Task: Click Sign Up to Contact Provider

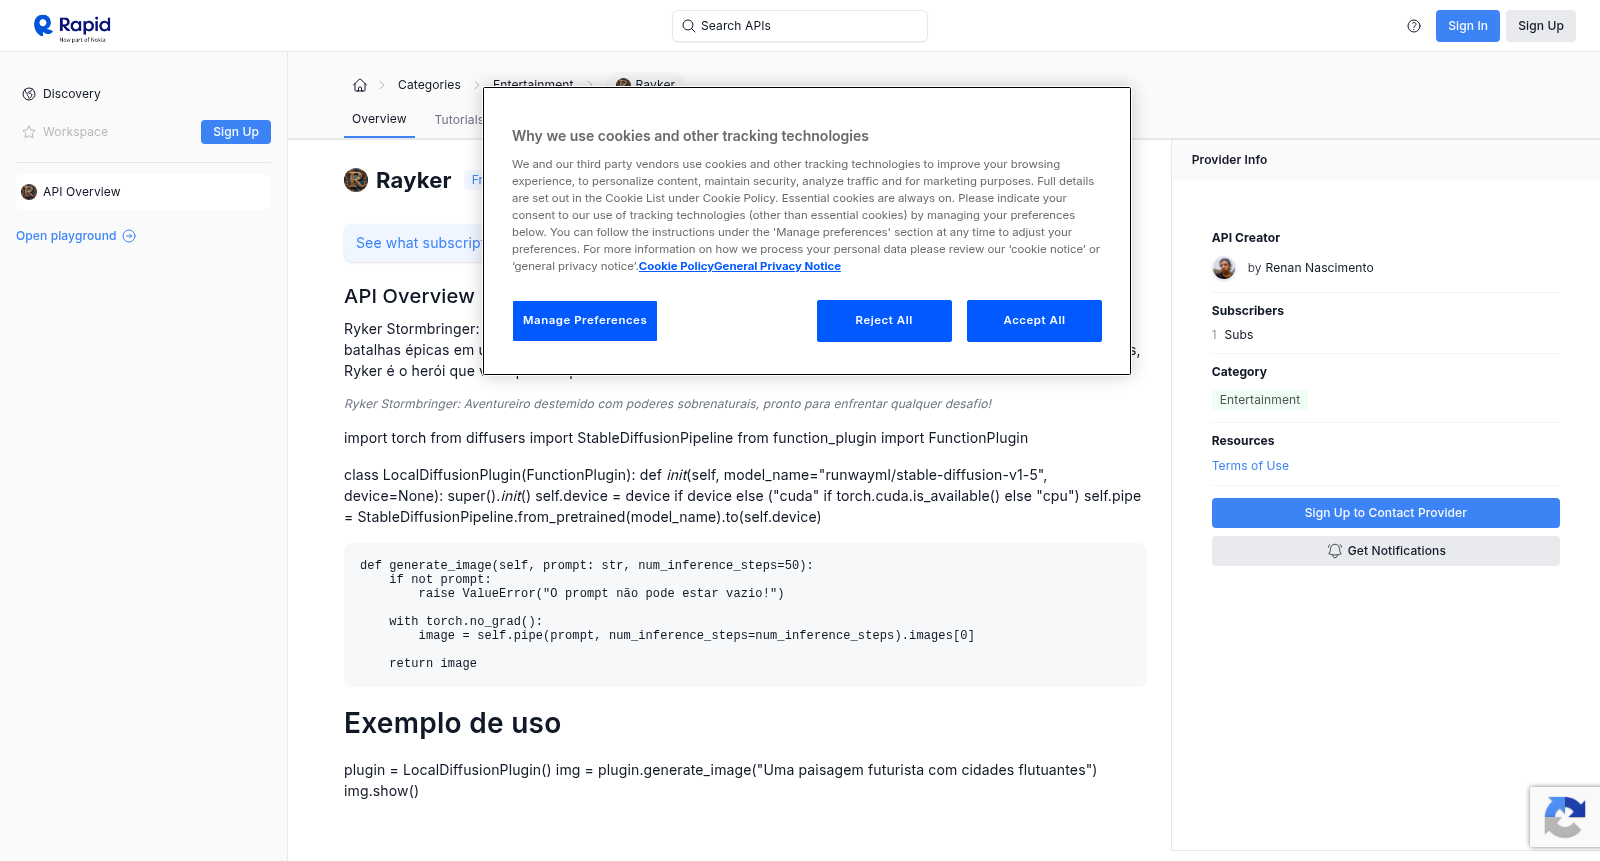Action: pyautogui.click(x=1386, y=513)
